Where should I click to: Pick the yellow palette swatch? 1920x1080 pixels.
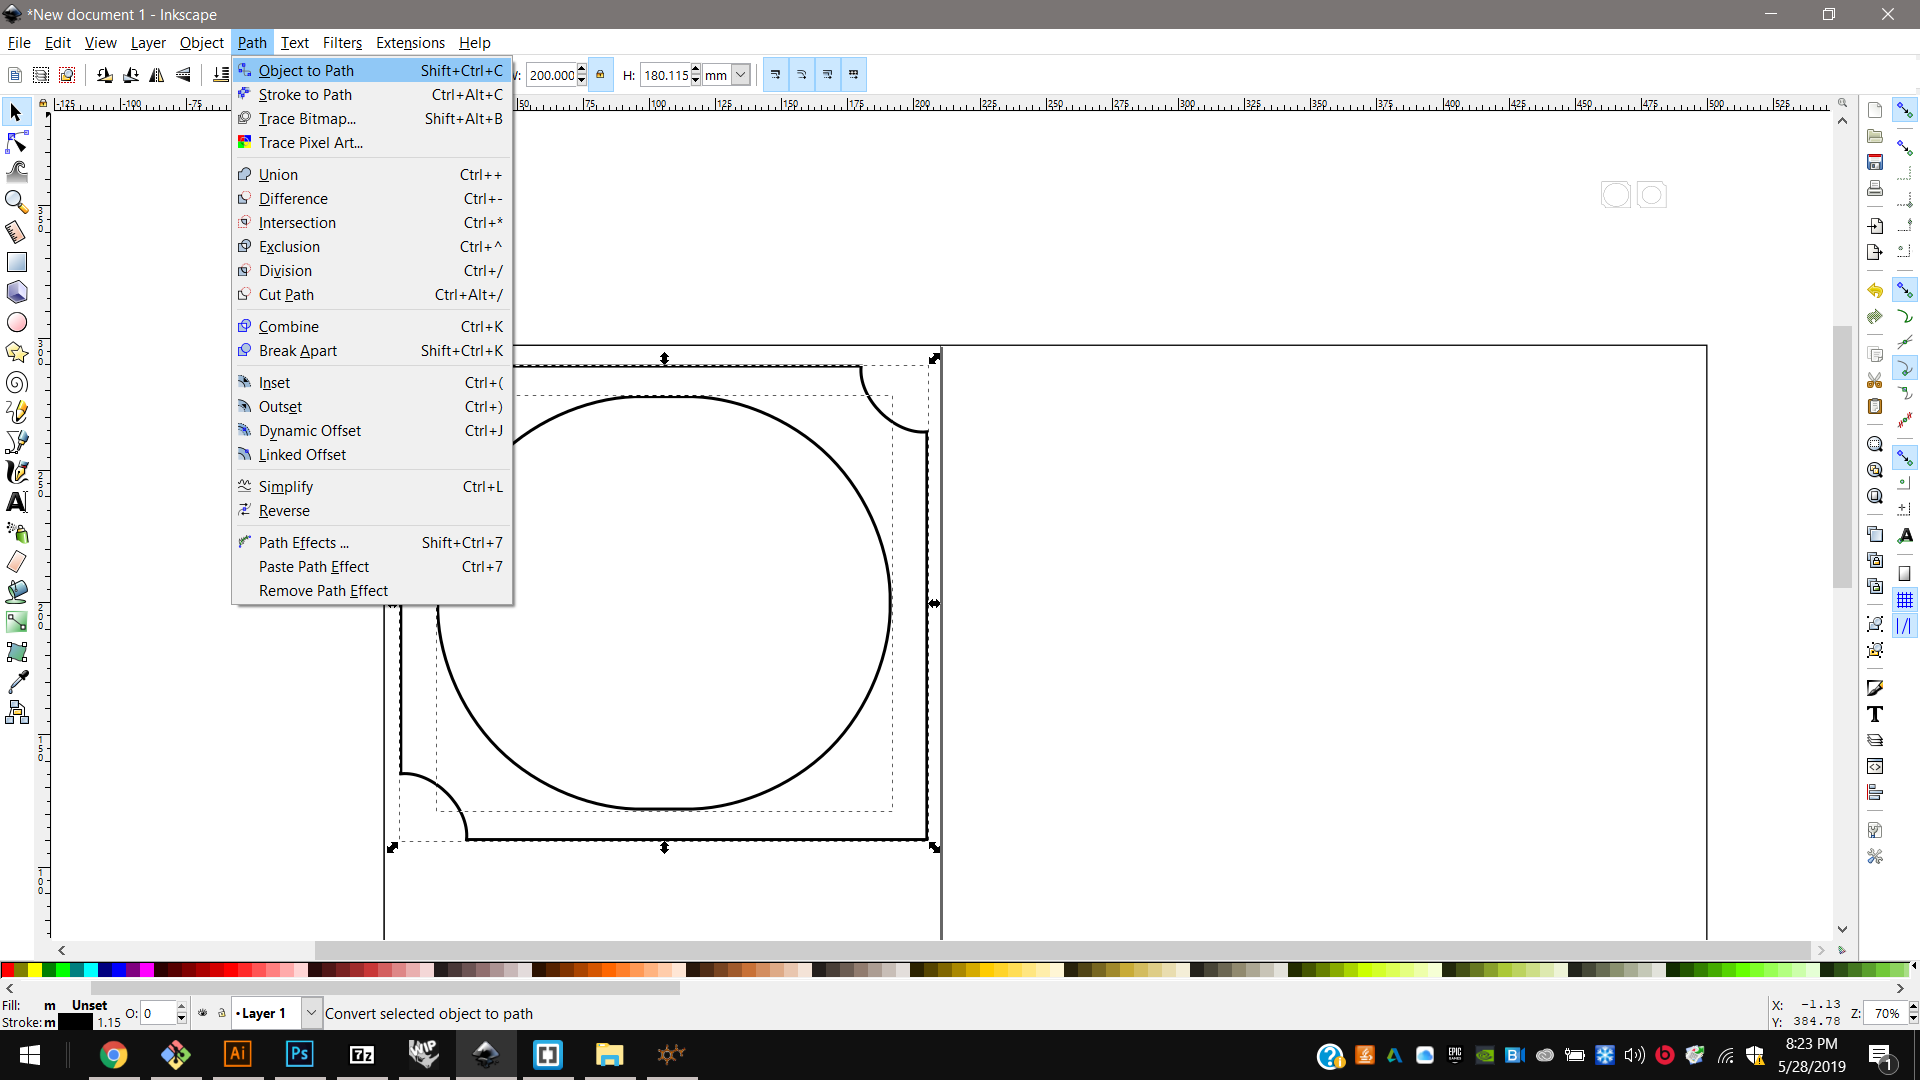coord(35,970)
